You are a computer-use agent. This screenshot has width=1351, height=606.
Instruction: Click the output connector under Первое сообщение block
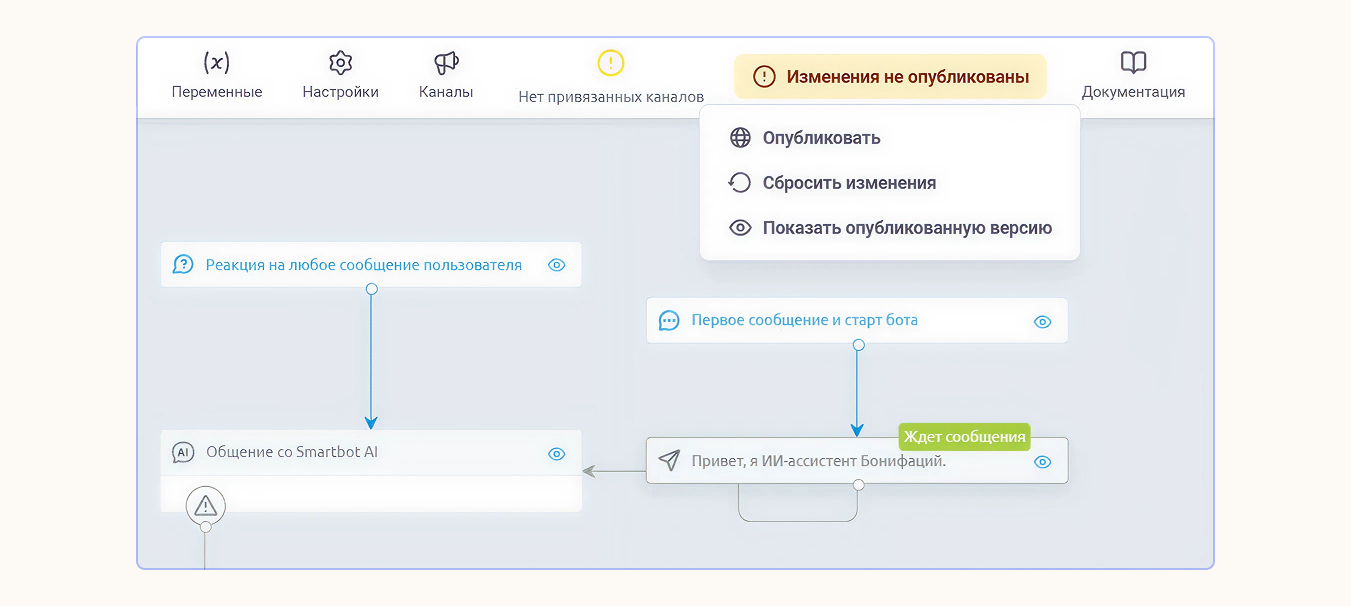point(858,345)
